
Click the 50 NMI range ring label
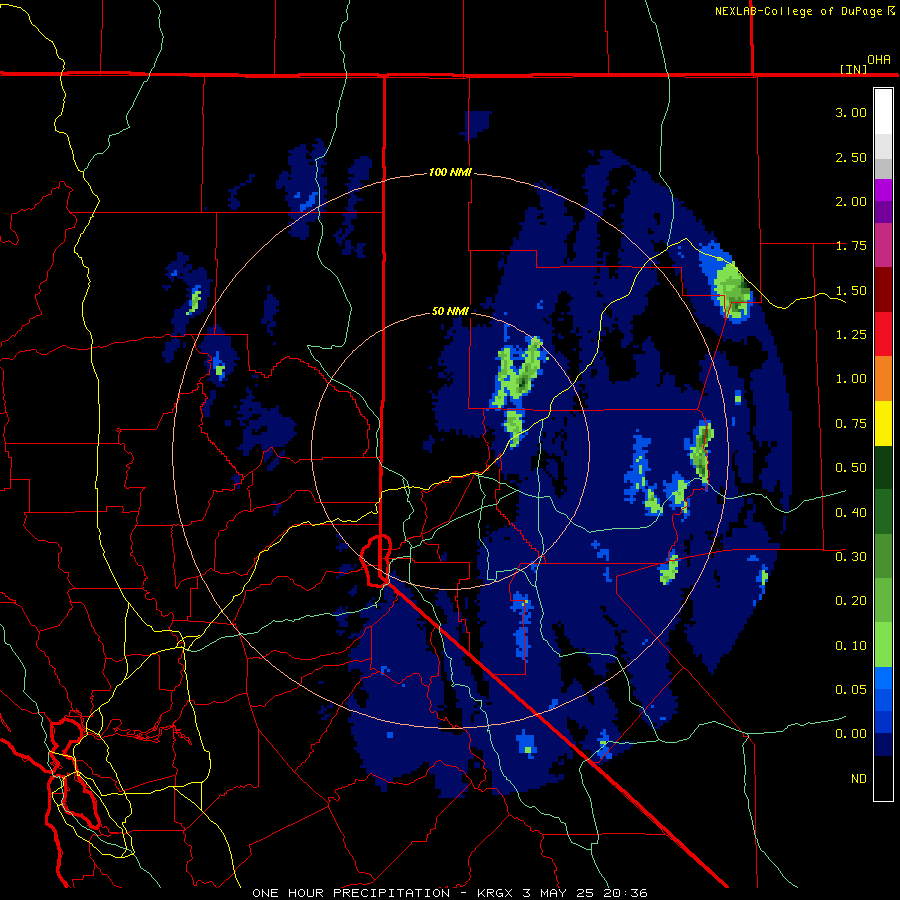click(x=450, y=311)
